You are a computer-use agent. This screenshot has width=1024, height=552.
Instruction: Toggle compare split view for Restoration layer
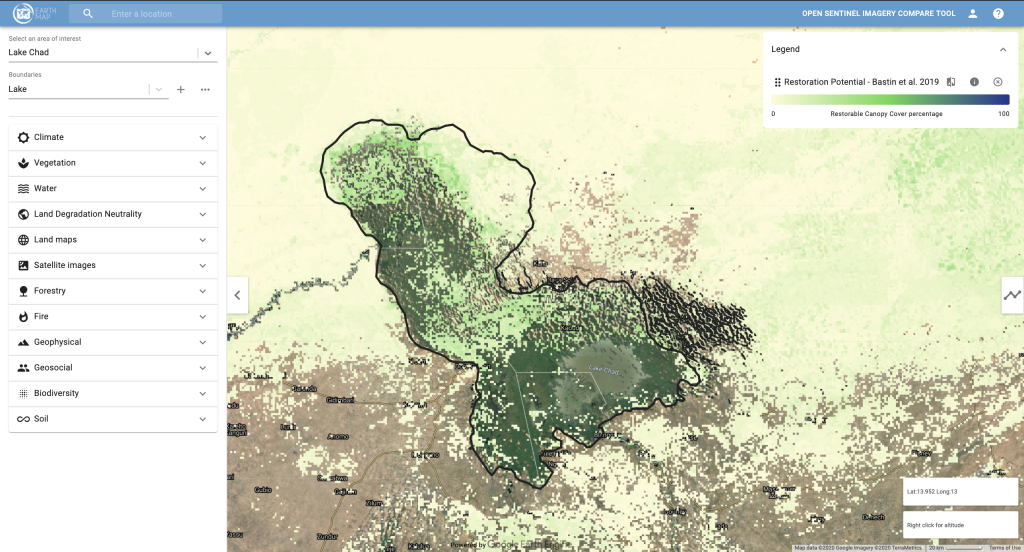(952, 82)
